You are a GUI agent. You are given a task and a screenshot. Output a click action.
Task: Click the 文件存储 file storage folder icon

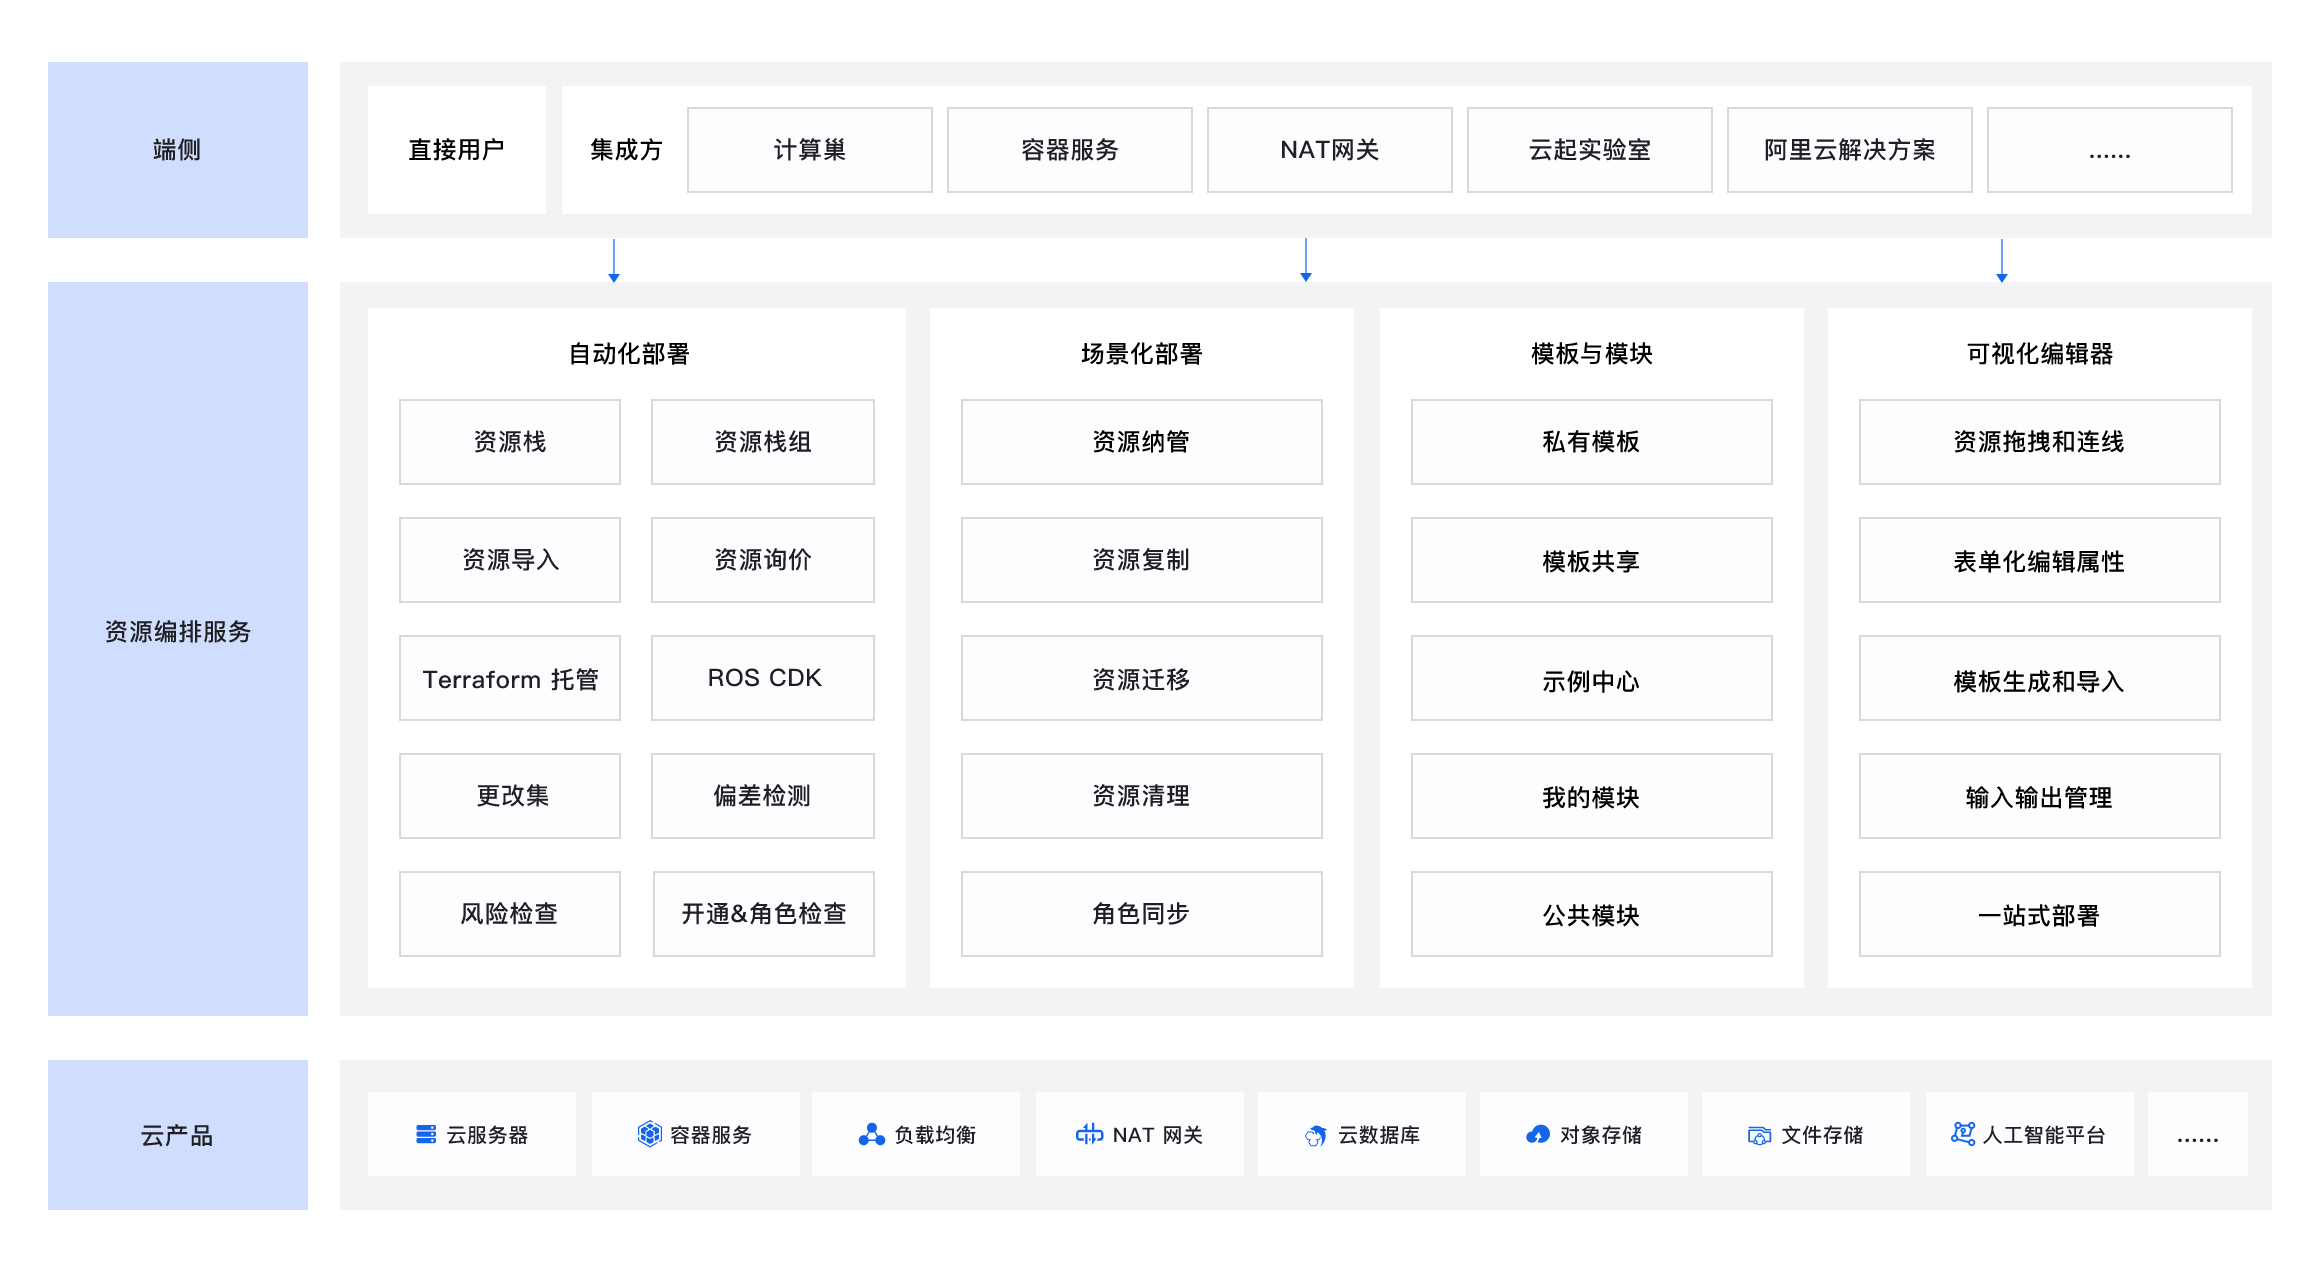1759,1134
